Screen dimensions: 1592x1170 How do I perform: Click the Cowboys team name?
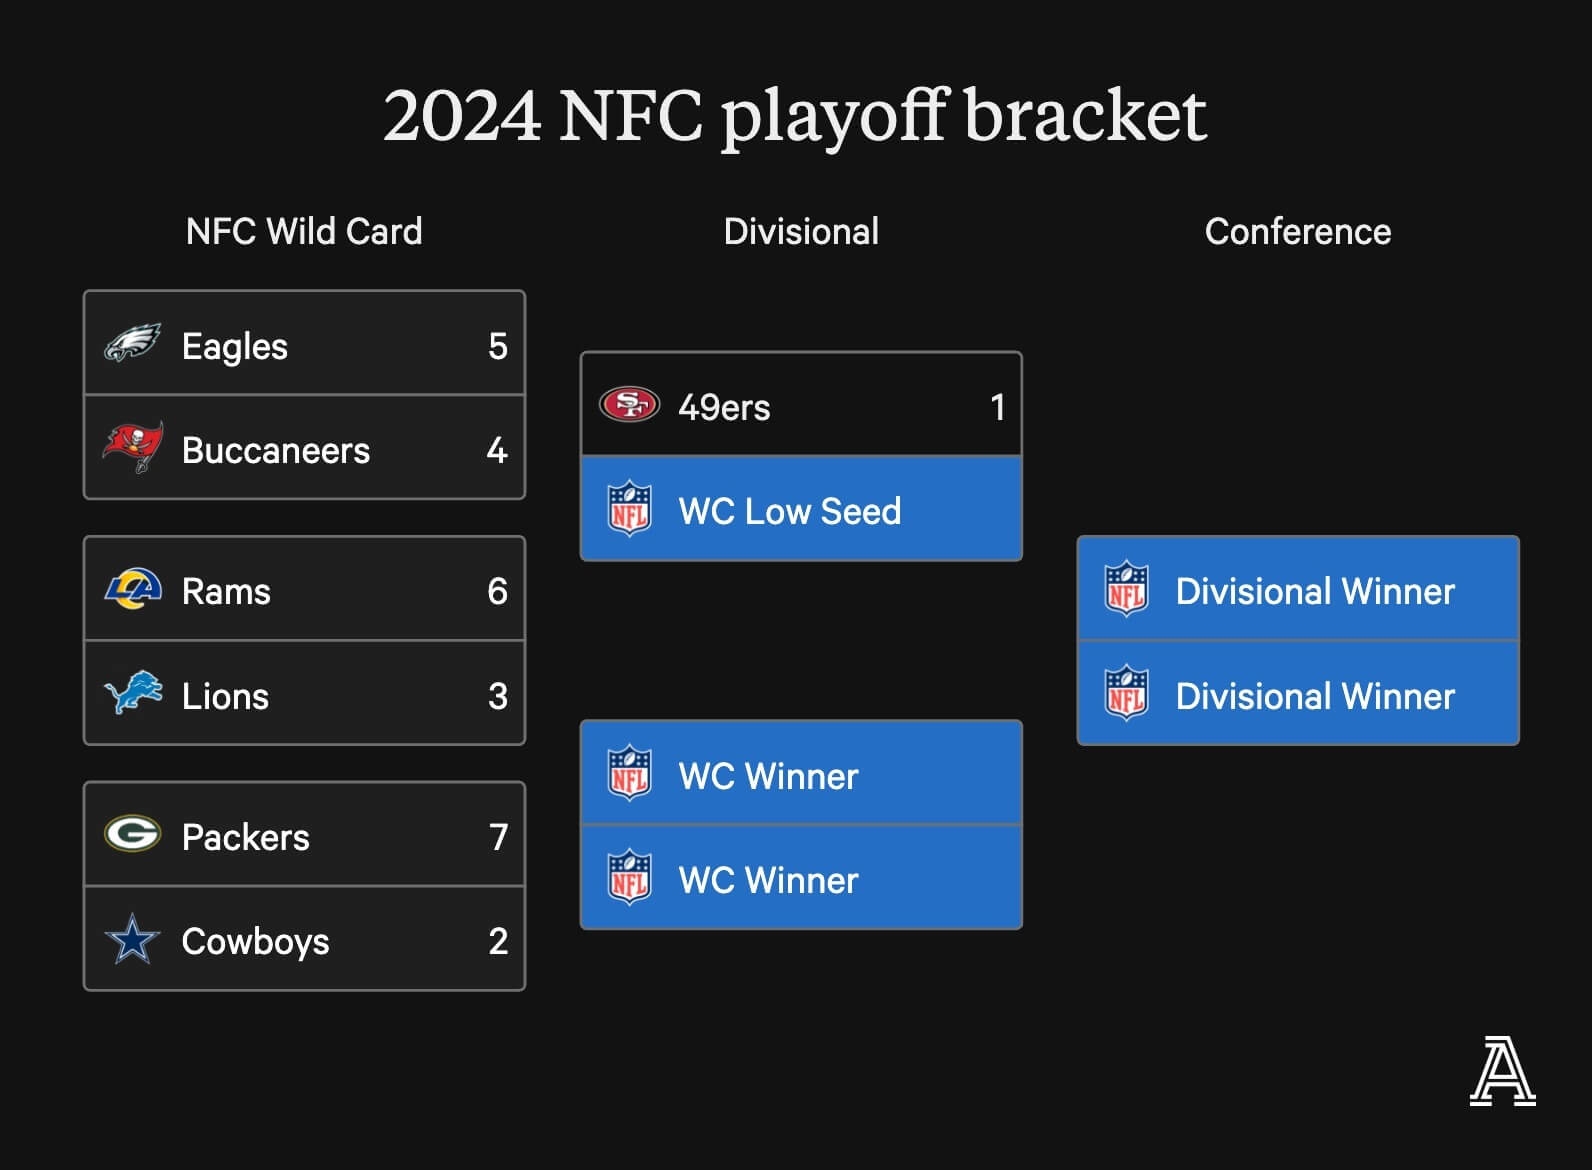256,941
